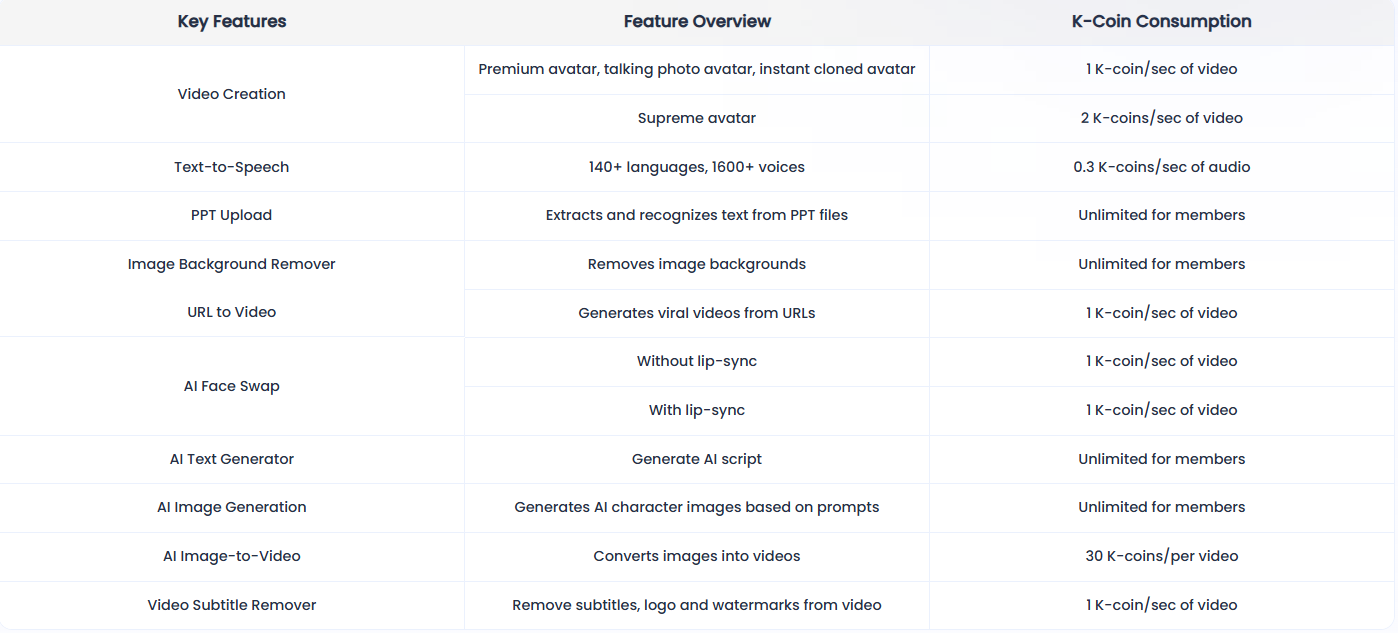Select the URL to Video feature name
The width and height of the screenshot is (1398, 633).
232,312
